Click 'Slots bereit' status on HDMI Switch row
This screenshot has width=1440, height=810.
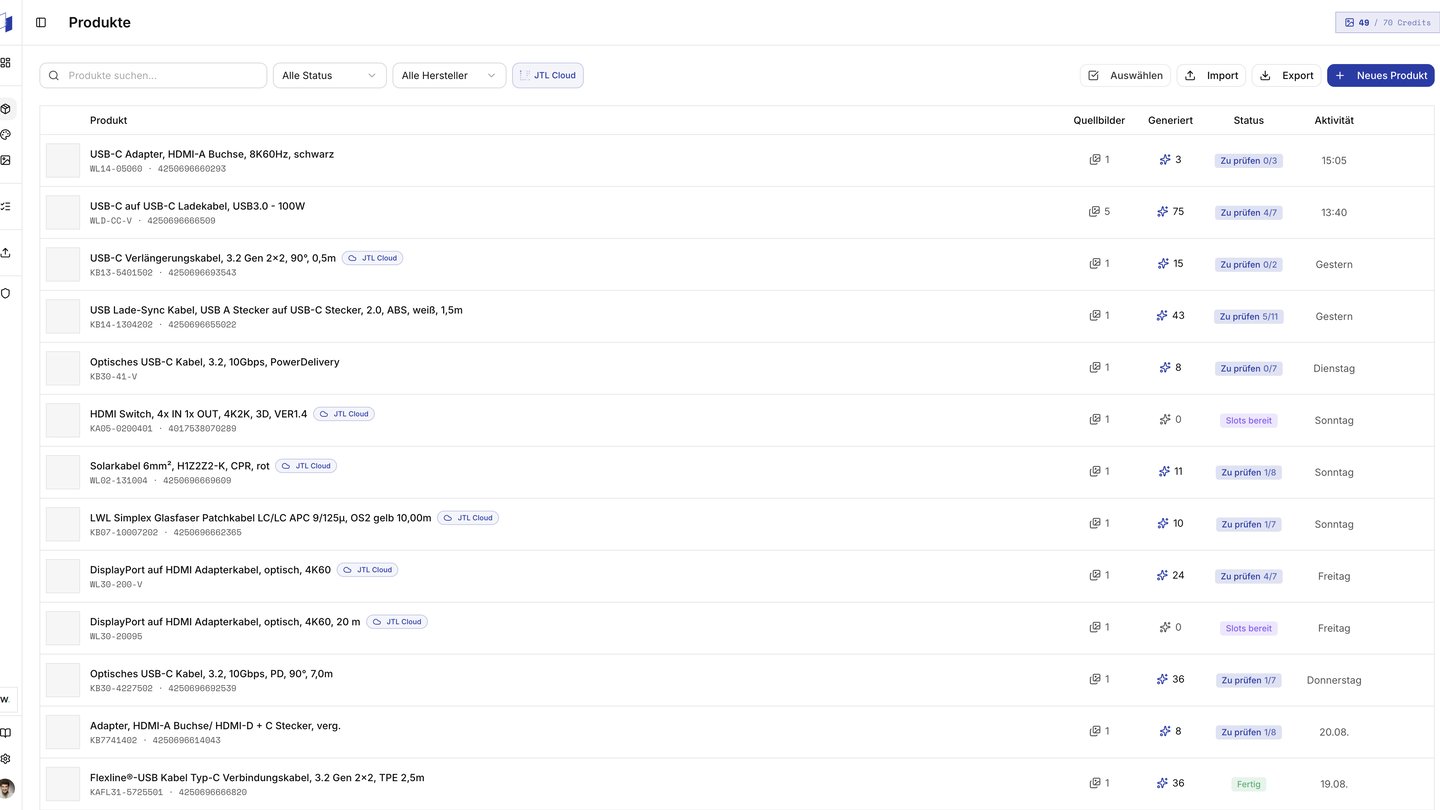click(x=1249, y=420)
